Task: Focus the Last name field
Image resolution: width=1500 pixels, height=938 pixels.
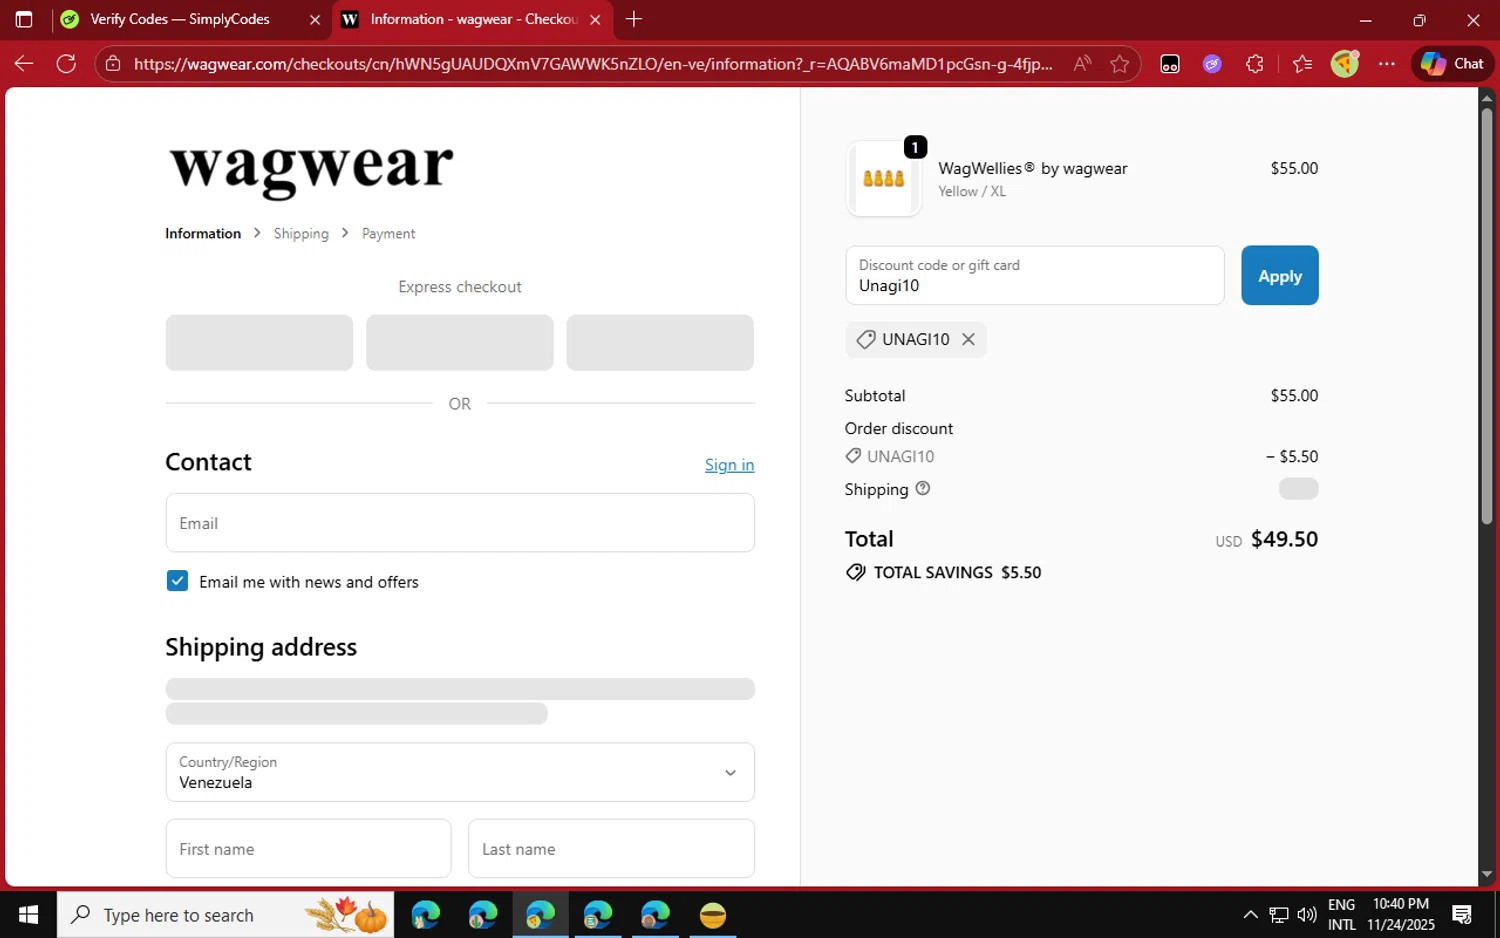Action: 611,849
